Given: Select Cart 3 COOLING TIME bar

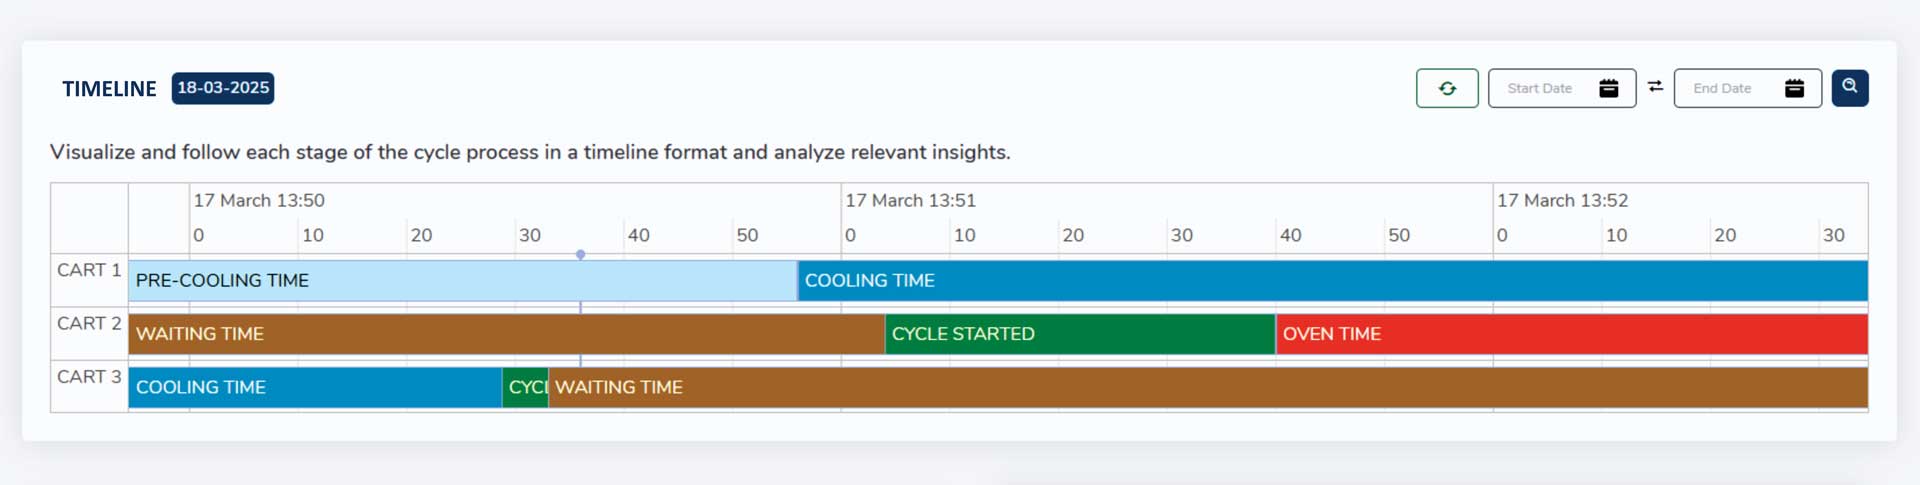Looking at the screenshot, I should tap(315, 387).
